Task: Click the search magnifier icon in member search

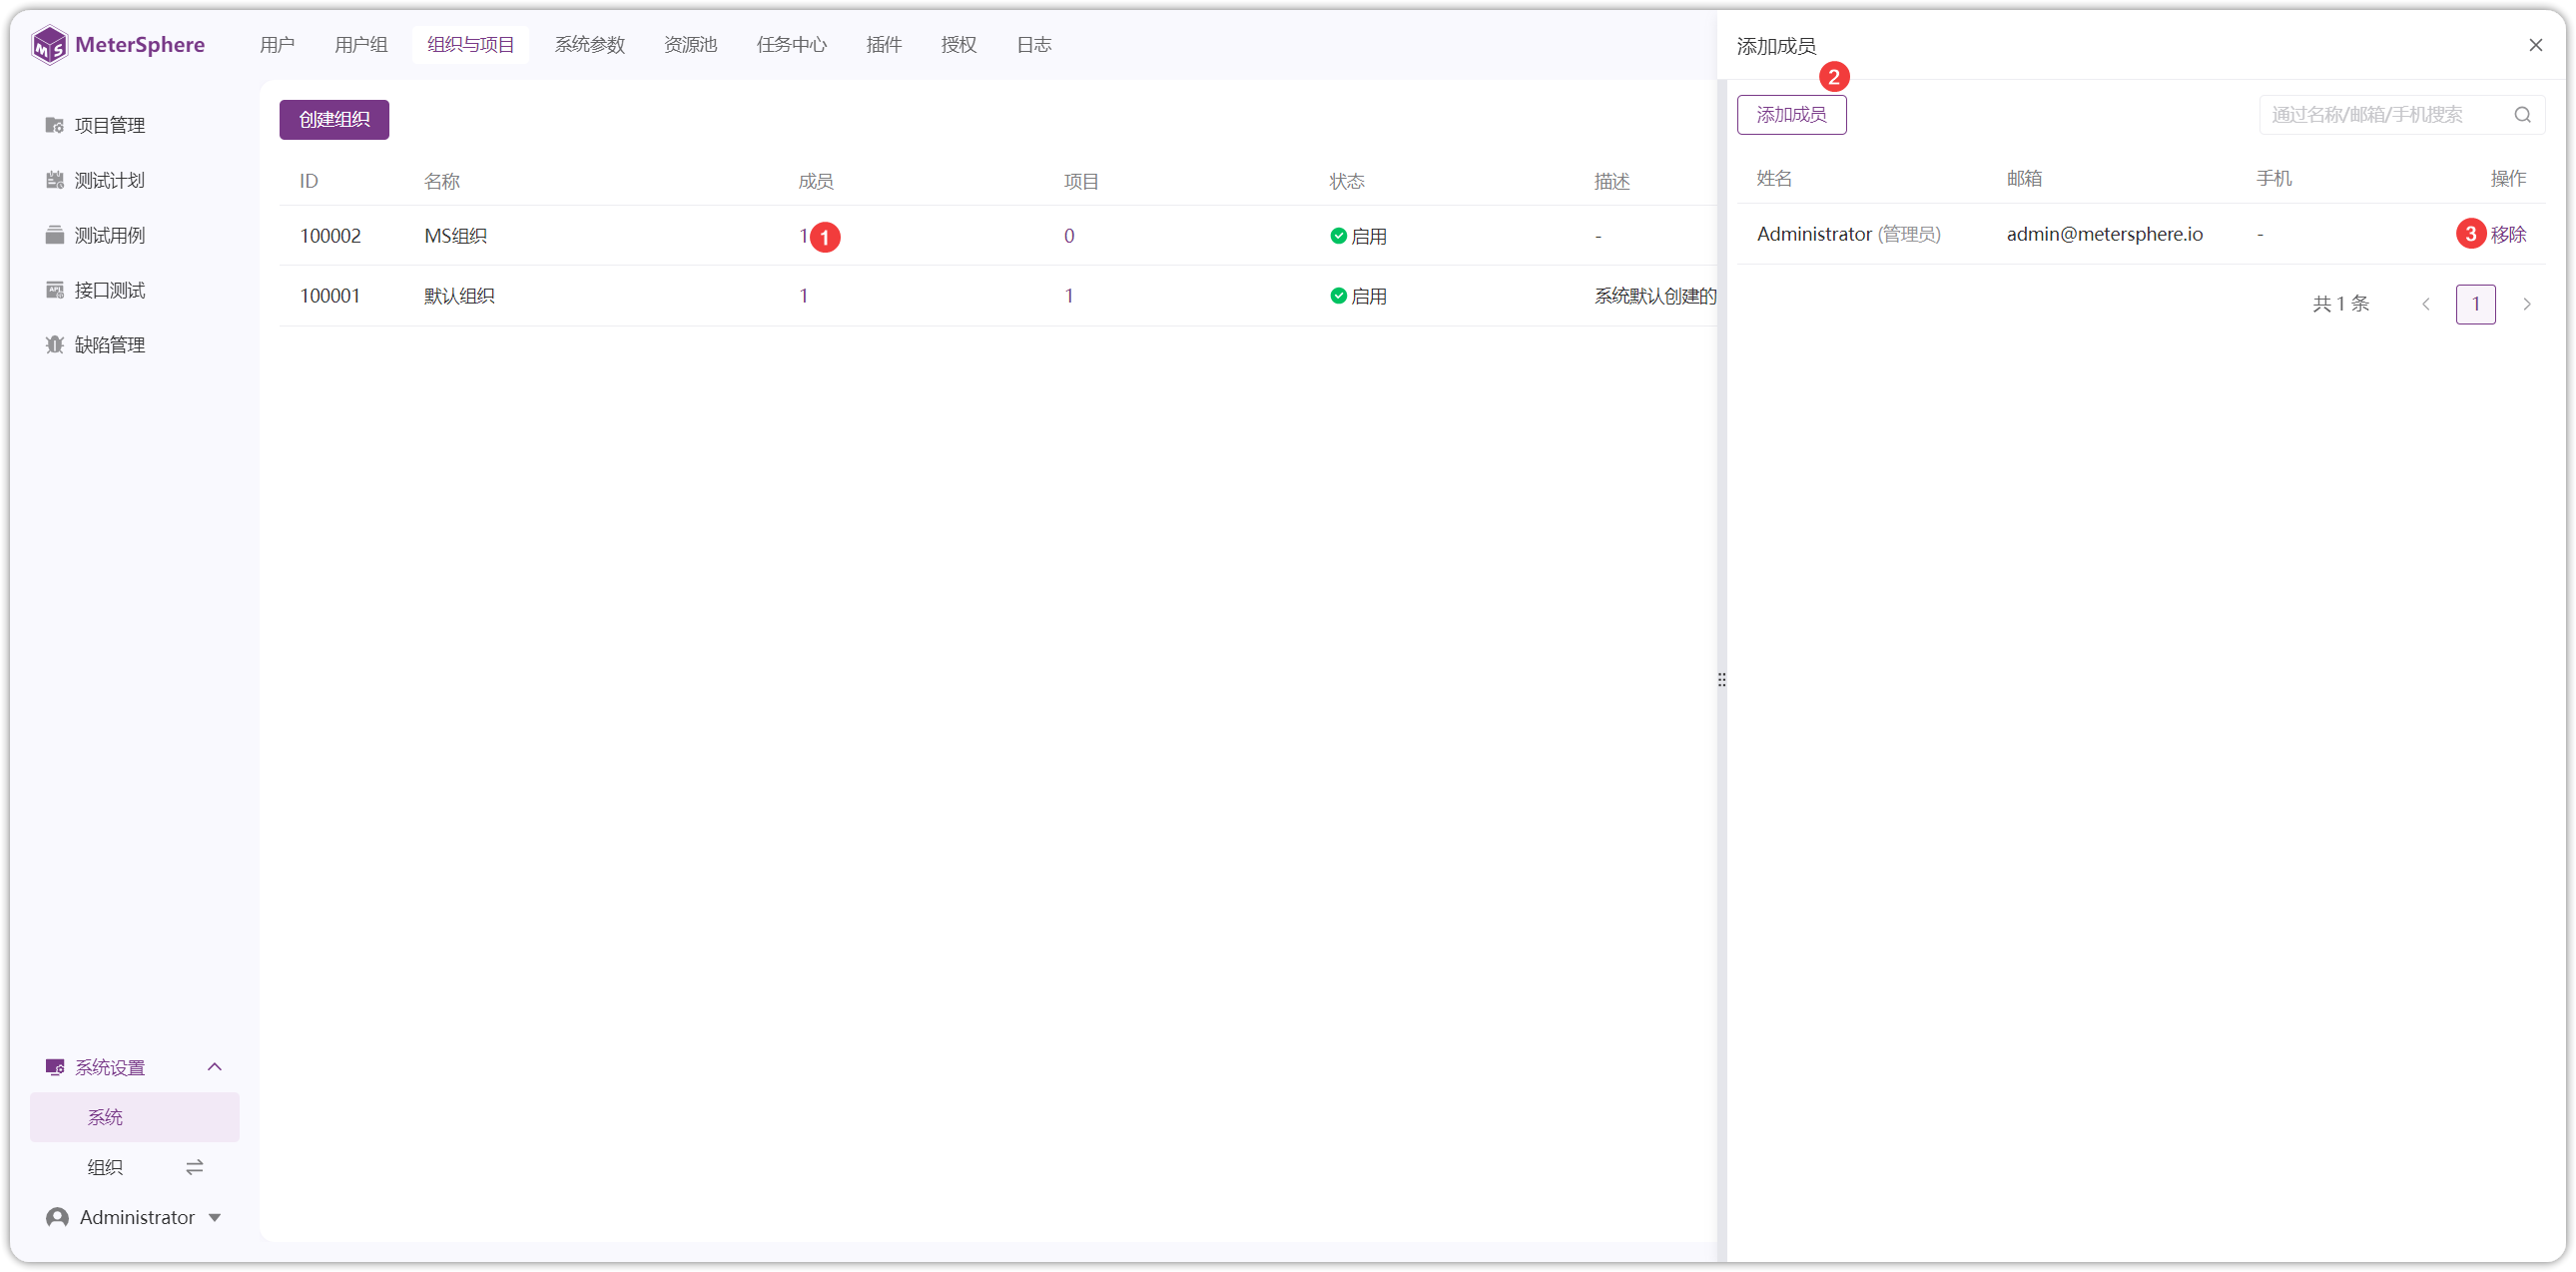Action: [2522, 115]
